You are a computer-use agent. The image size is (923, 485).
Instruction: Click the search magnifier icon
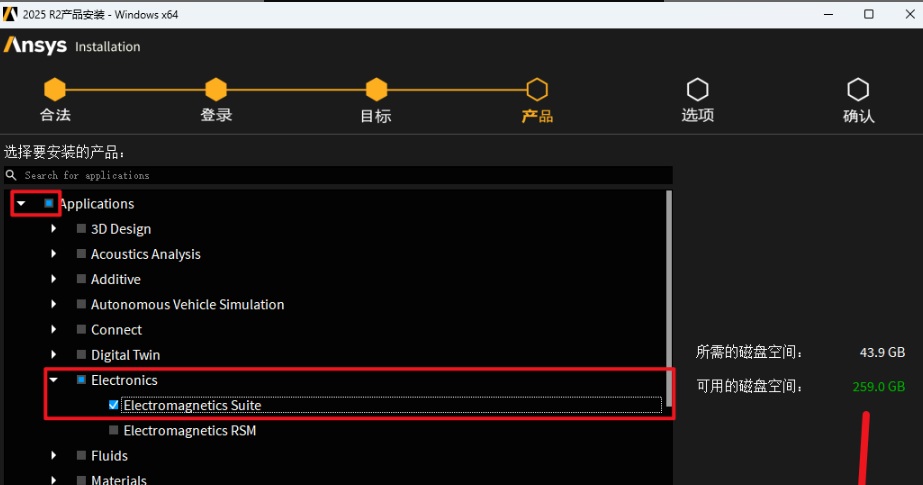(13, 175)
